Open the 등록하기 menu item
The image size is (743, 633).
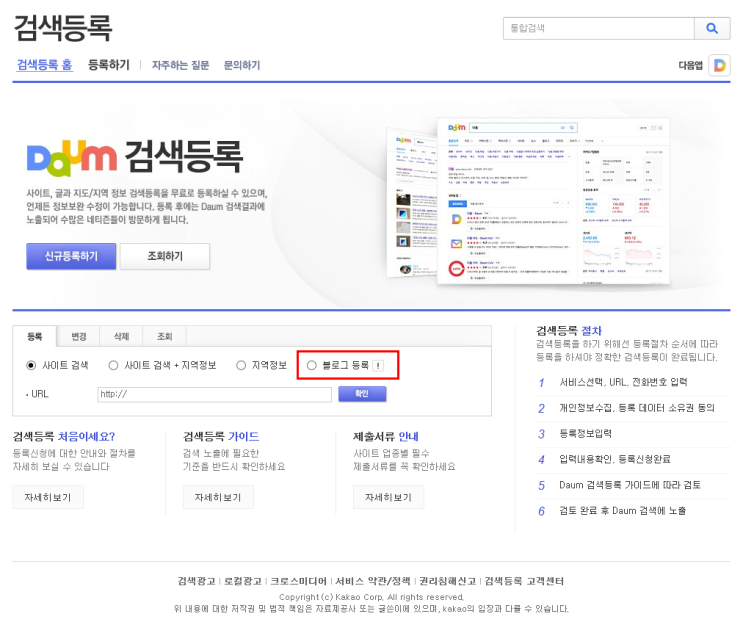click(109, 64)
